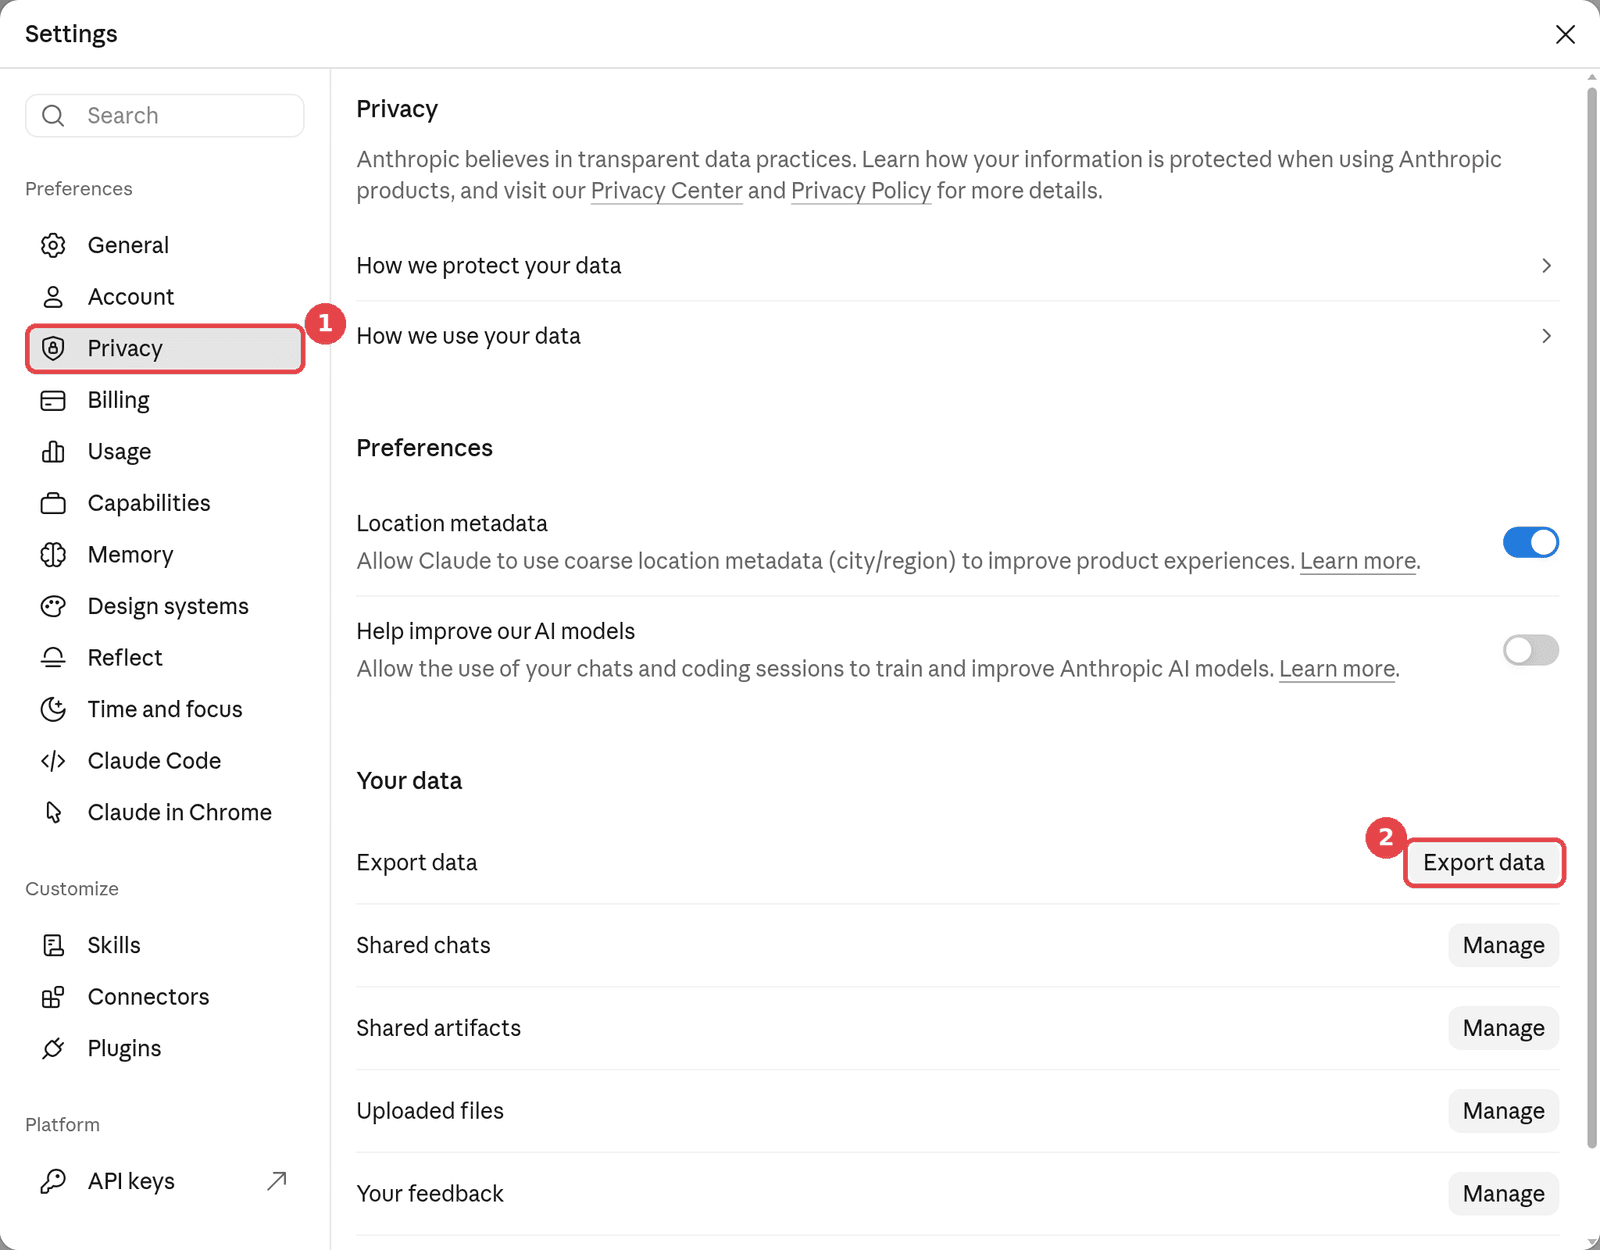
Task: Click Learn more under Location metadata
Action: click(x=1358, y=561)
